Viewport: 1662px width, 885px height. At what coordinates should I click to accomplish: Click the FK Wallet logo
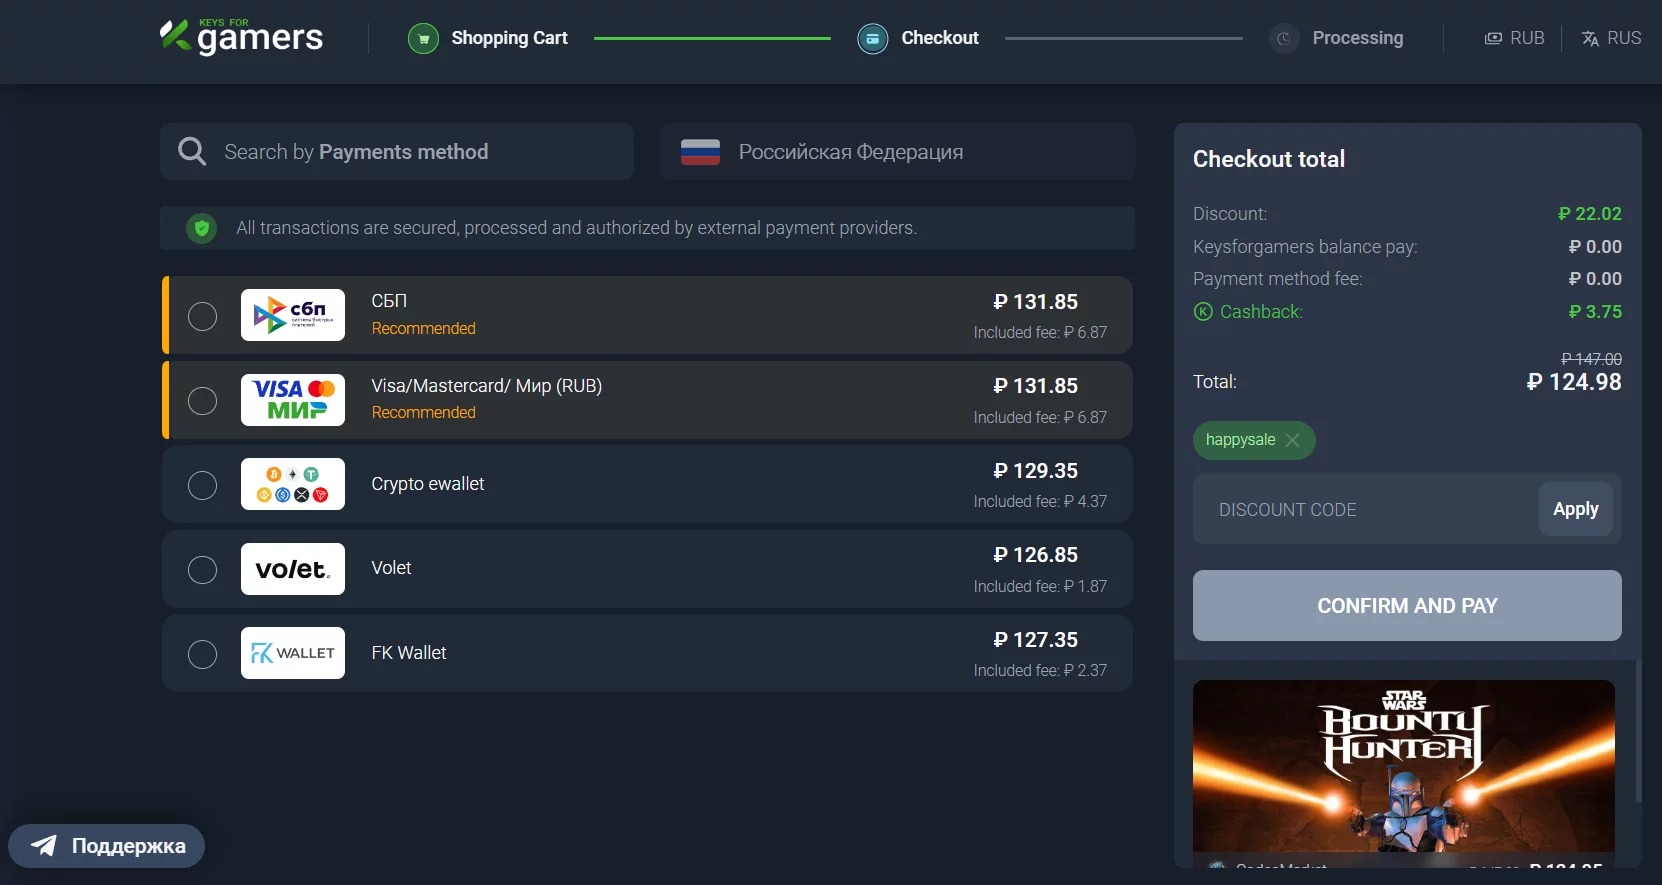coord(293,653)
